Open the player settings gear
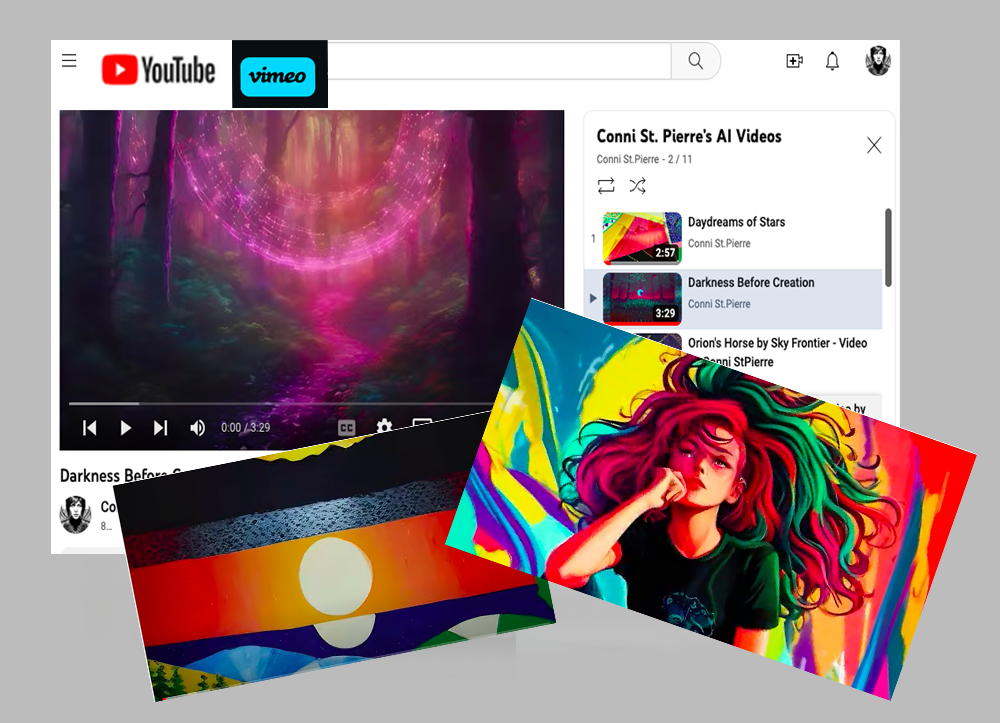The image size is (1000, 723). click(384, 426)
